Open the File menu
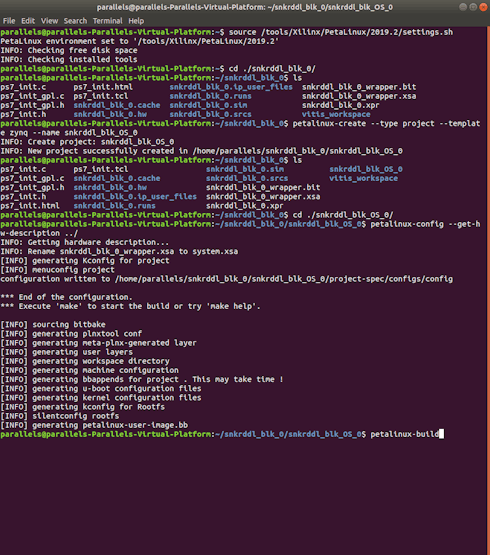The image size is (490, 555). [x=9, y=21]
